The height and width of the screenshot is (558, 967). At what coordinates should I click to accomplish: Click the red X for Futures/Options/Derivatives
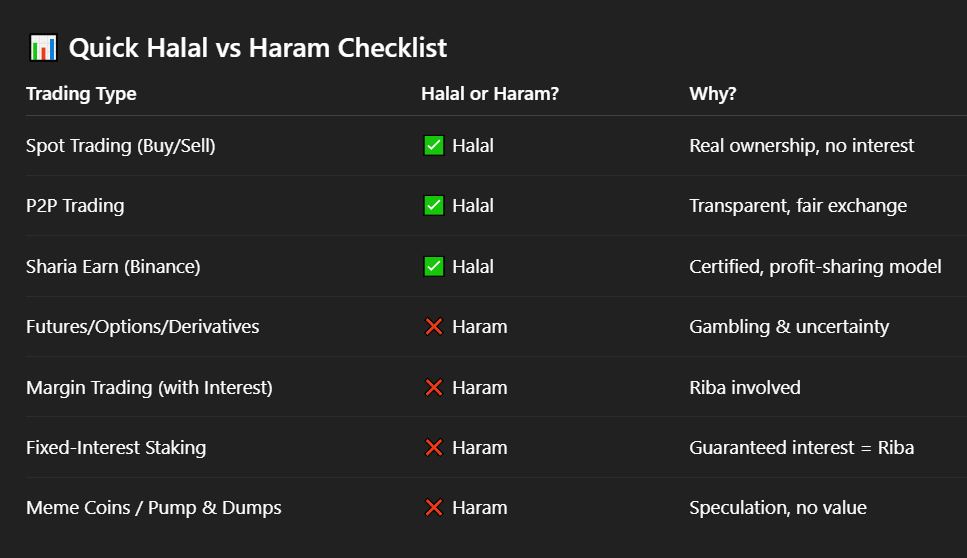434,327
